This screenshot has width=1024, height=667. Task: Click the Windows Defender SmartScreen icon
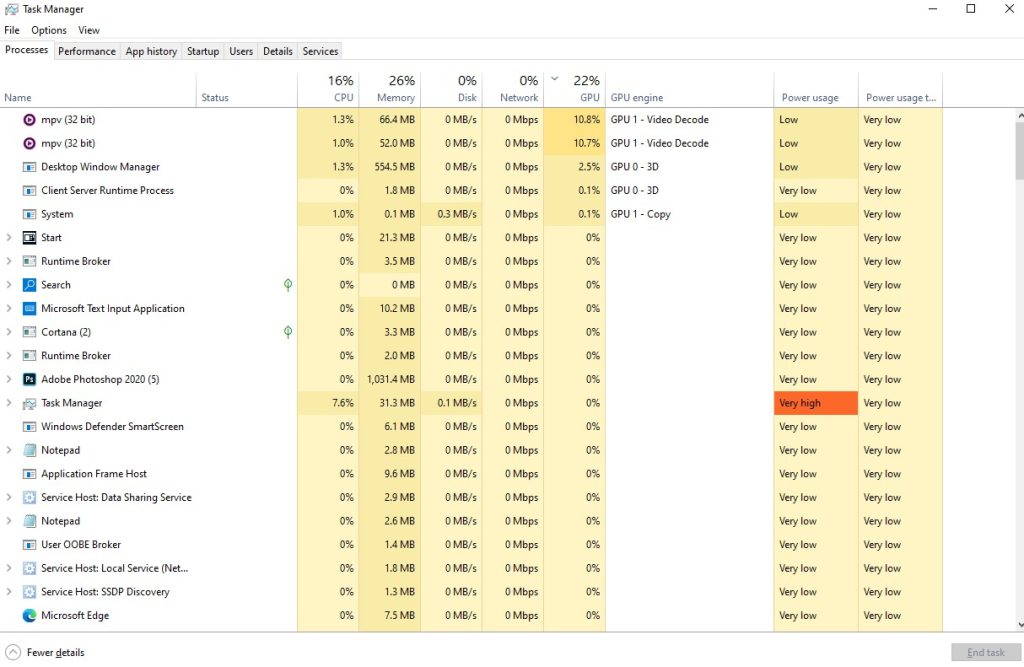click(x=29, y=427)
